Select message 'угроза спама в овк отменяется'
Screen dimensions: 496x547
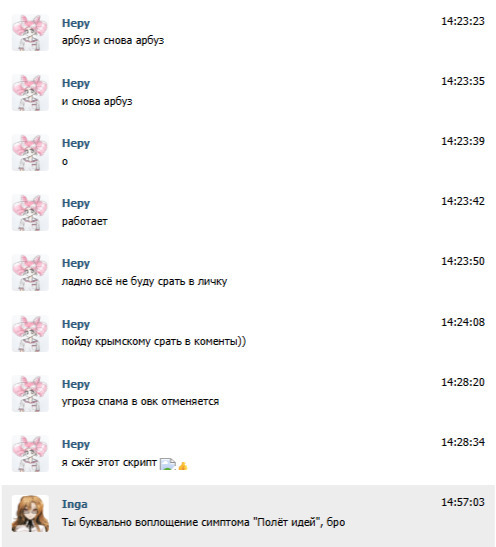click(141, 401)
